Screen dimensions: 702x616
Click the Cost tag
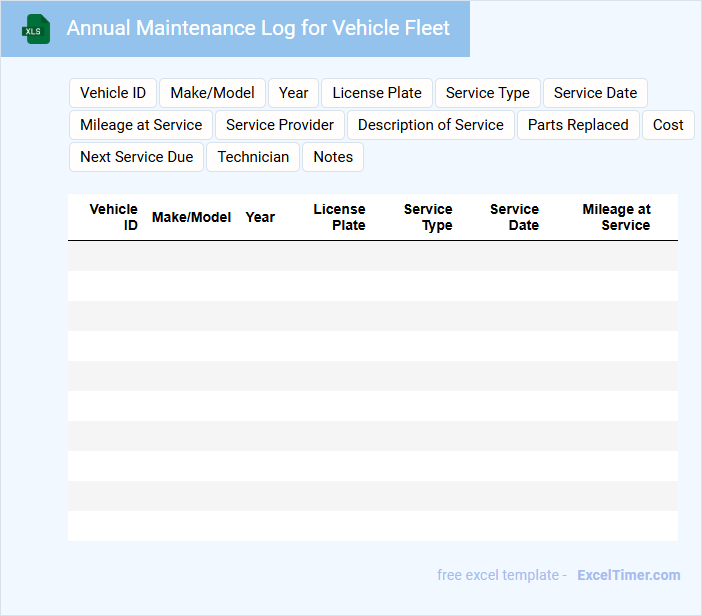[x=668, y=125]
